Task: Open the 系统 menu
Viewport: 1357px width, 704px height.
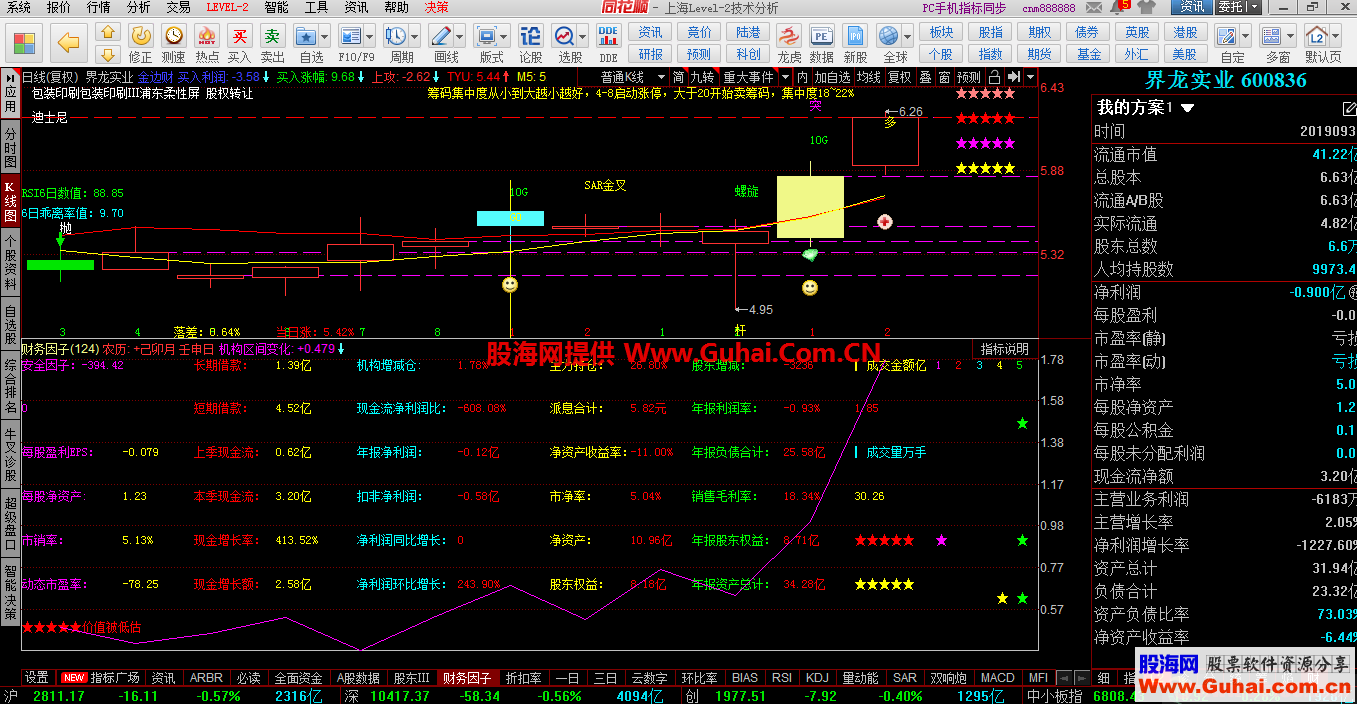Action: pos(19,7)
